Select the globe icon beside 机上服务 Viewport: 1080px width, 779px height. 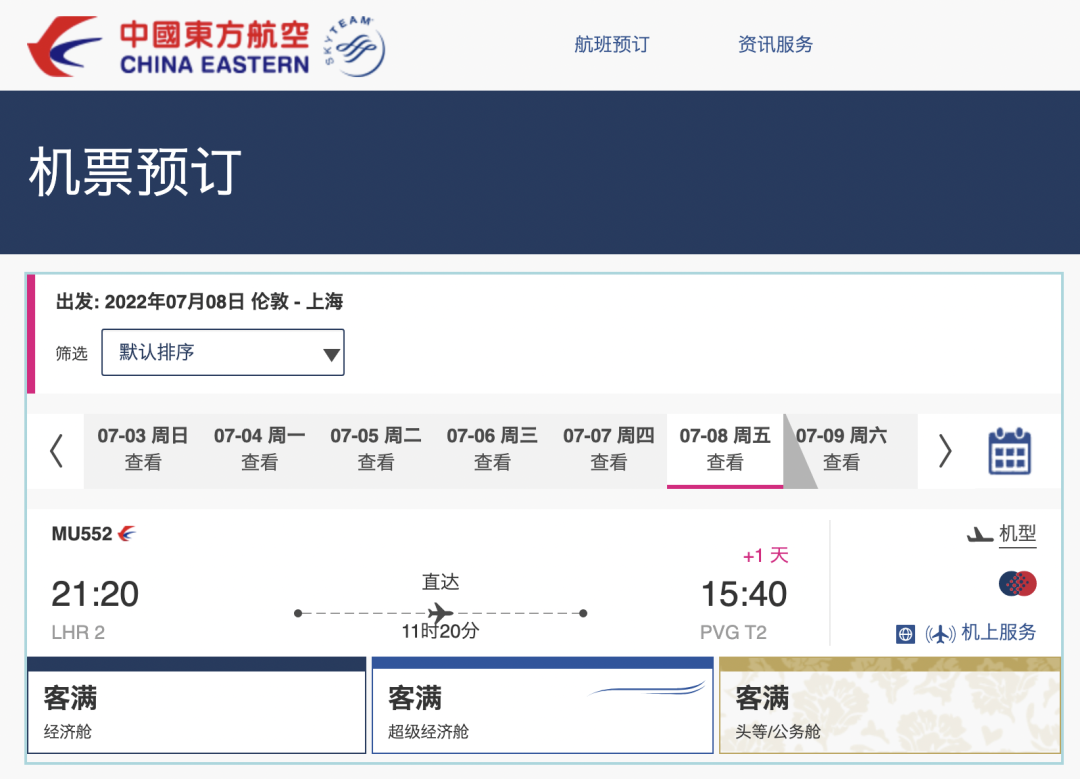click(x=906, y=633)
